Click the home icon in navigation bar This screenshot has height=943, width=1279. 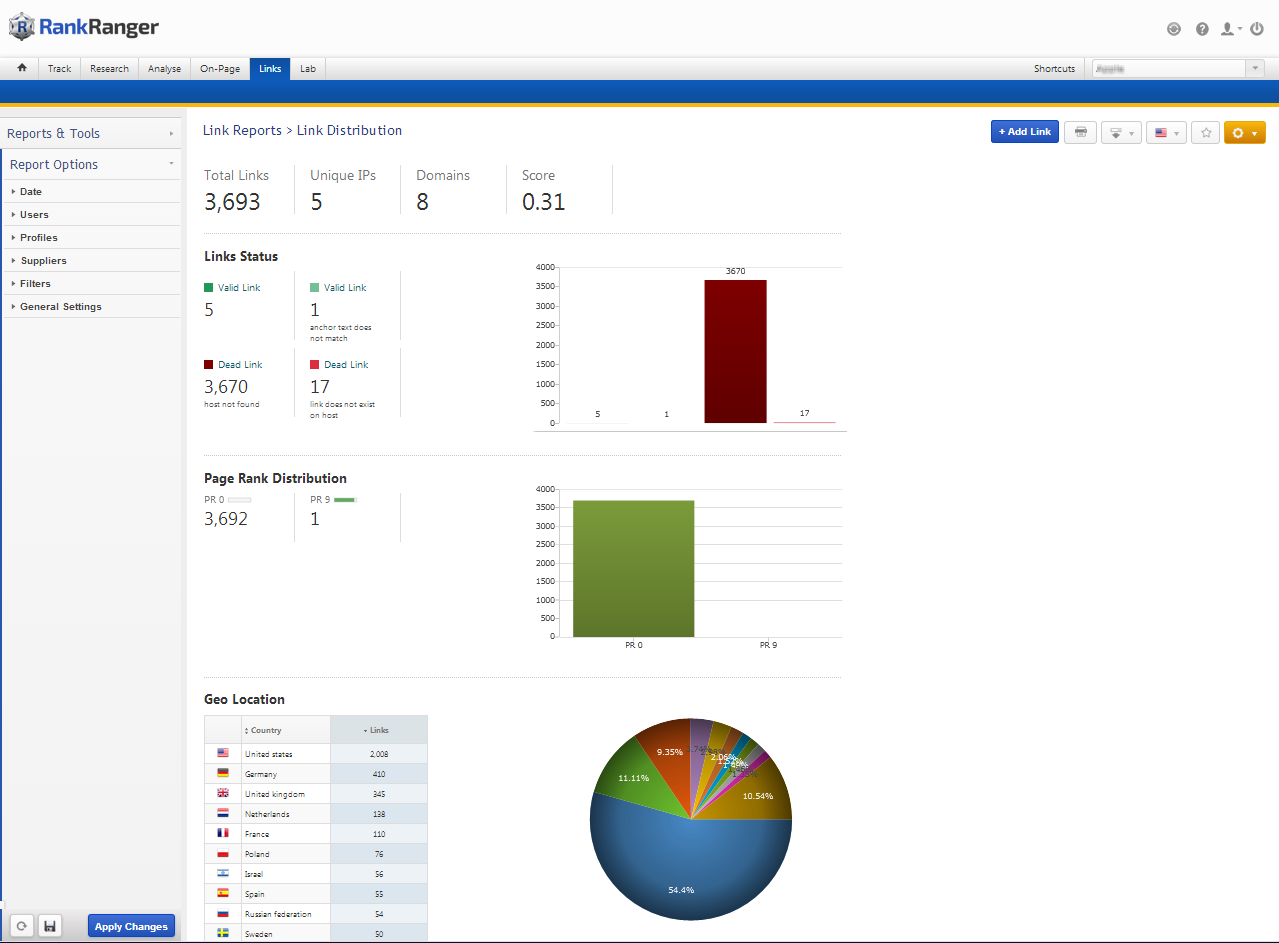(x=21, y=68)
